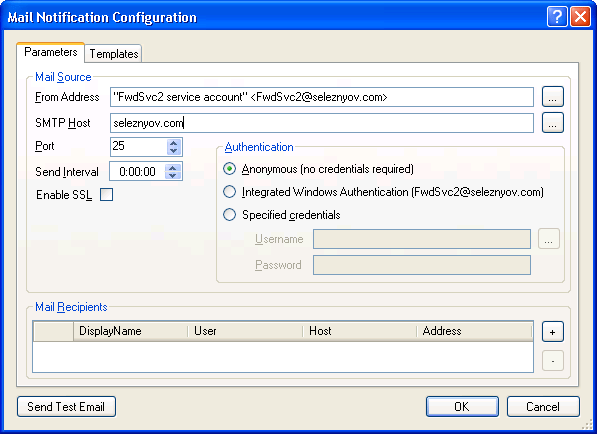Viewport: 597px width, 434px height.
Task: Increase Send Interval using up arrow
Action: coord(173,168)
